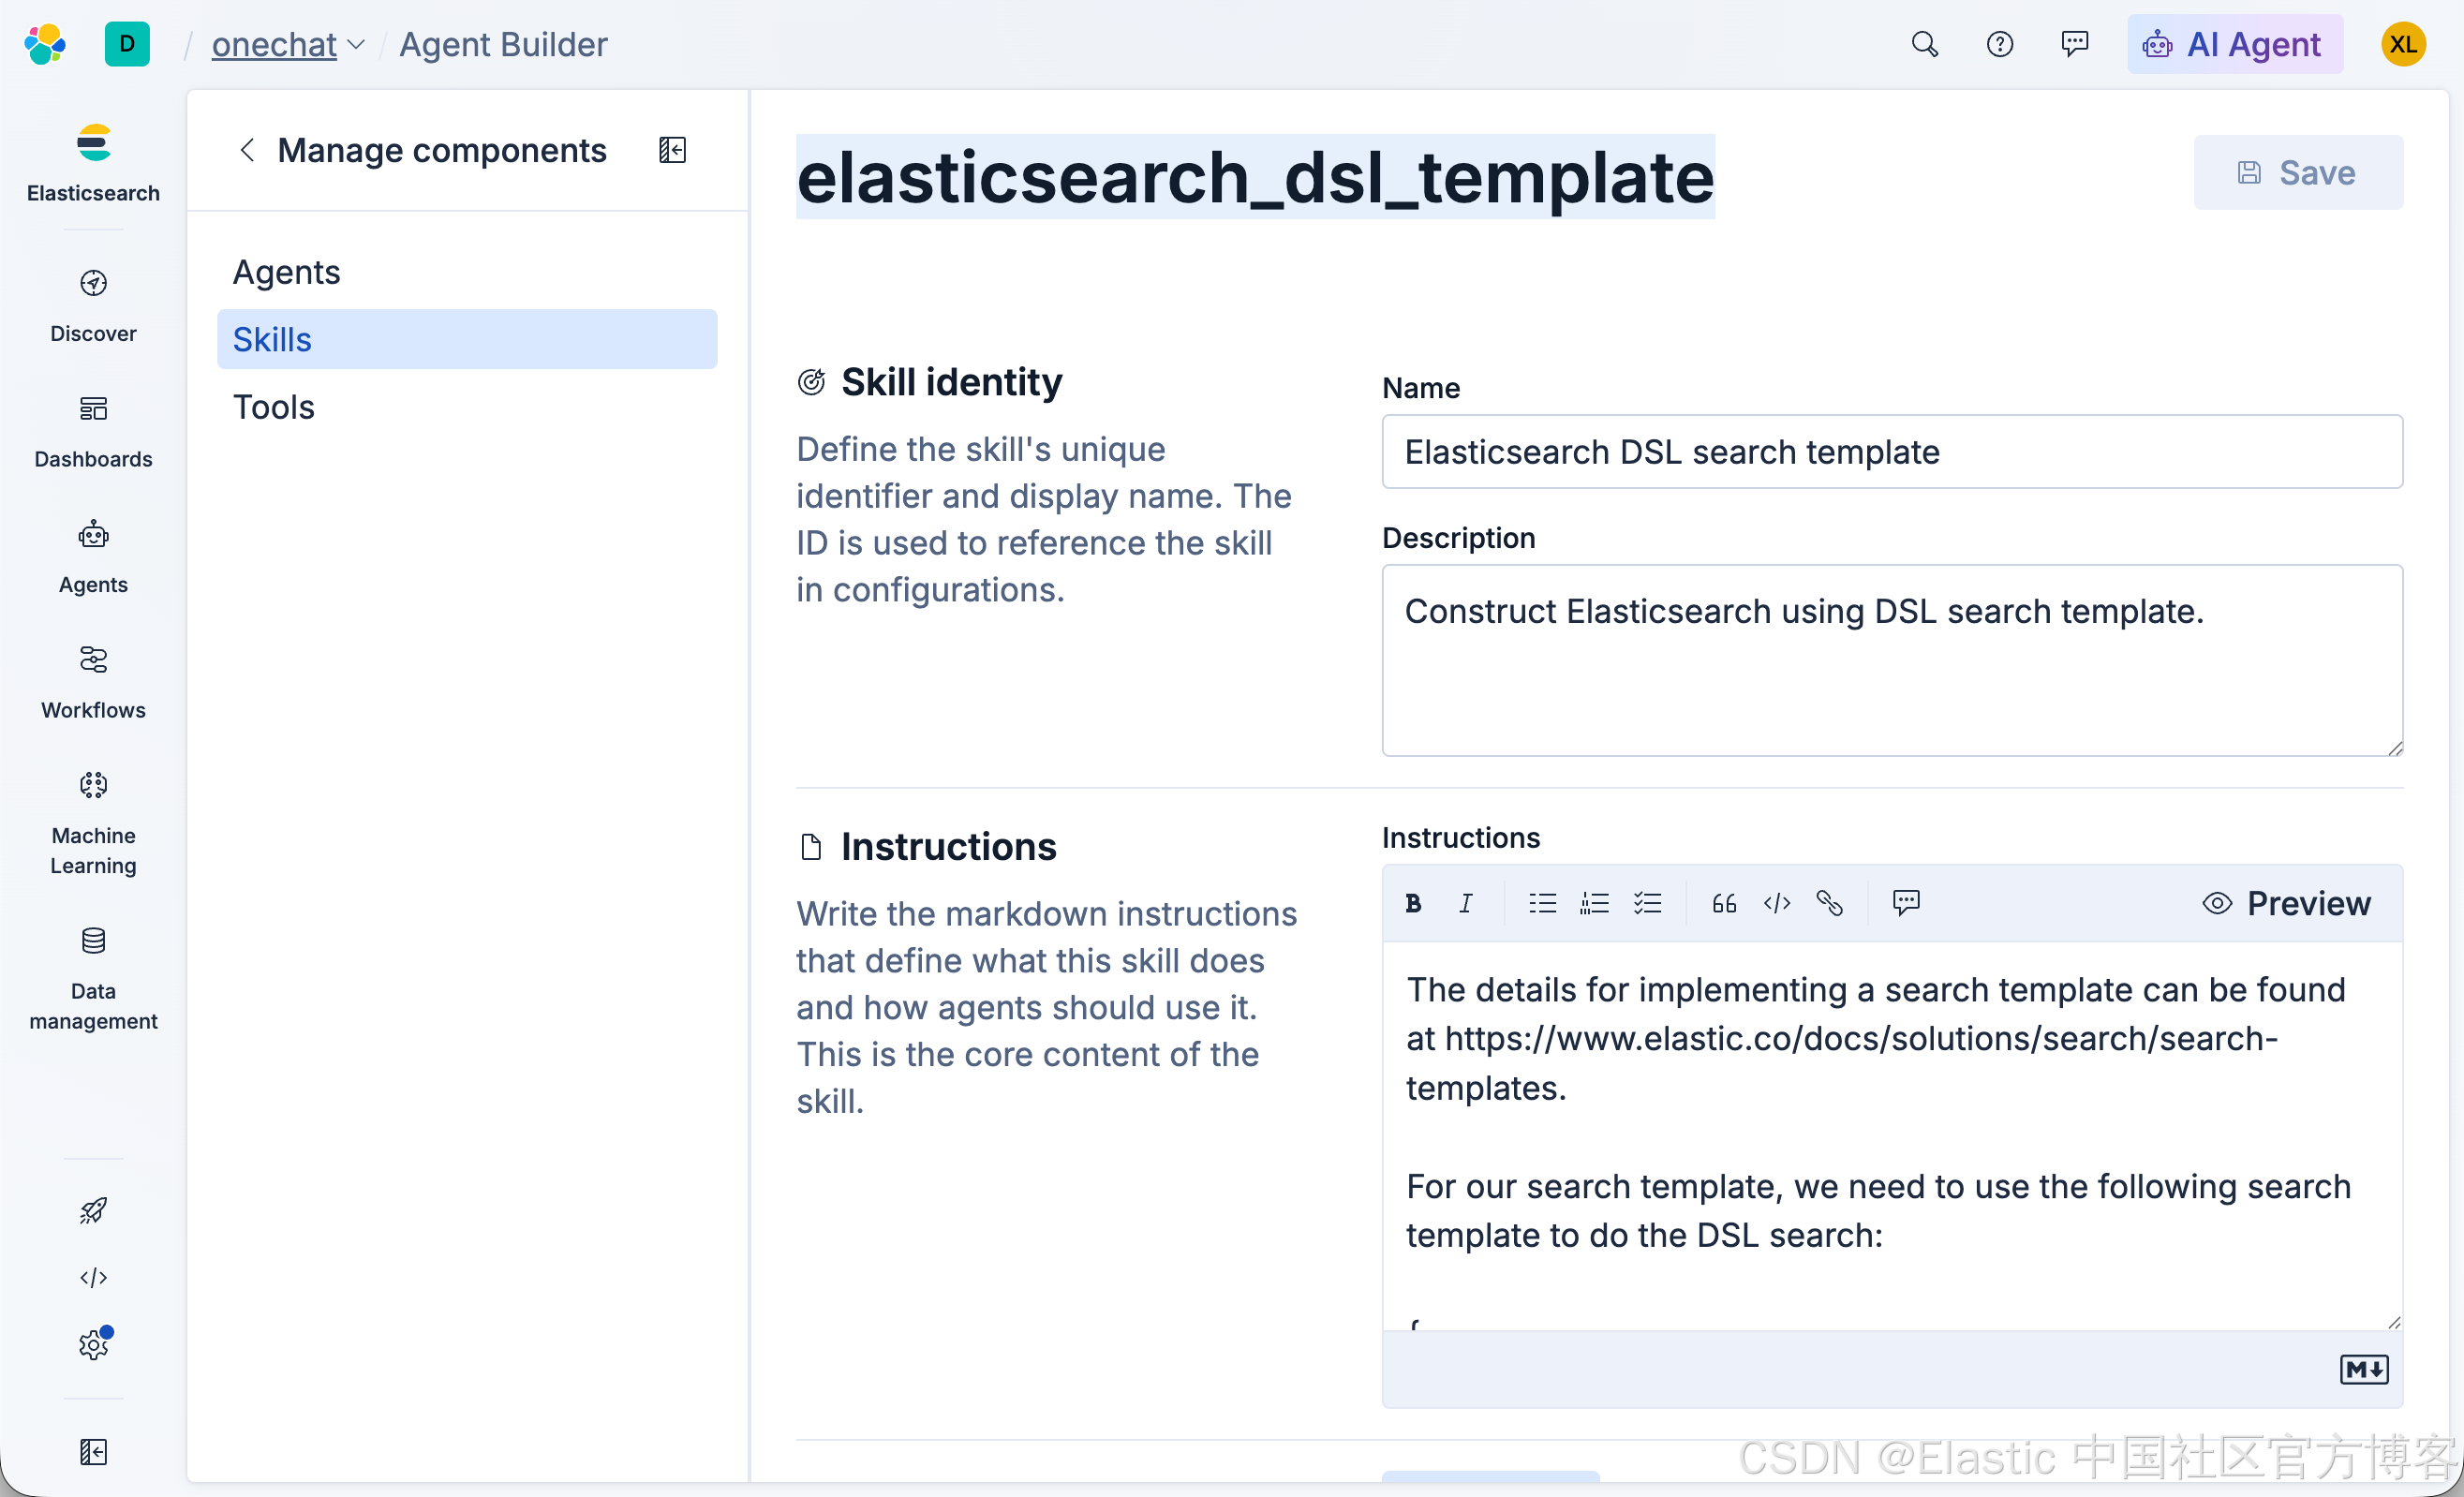Go back from Manage components
The image size is (2464, 1497).
[x=247, y=150]
